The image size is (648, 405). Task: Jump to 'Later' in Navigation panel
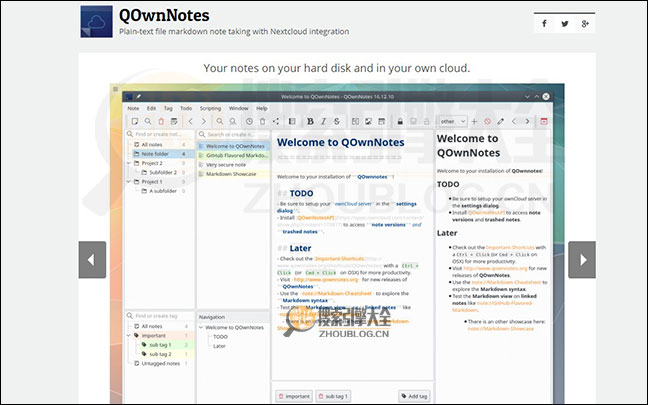click(219, 346)
